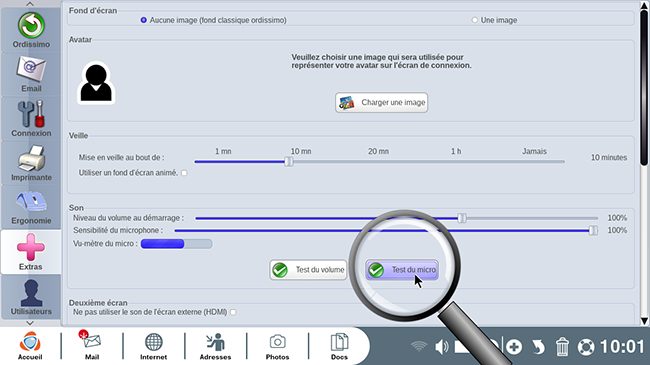Enable 'Utiliser un fond d'écran animé' checkbox
This screenshot has height=365, width=650.
(x=184, y=173)
